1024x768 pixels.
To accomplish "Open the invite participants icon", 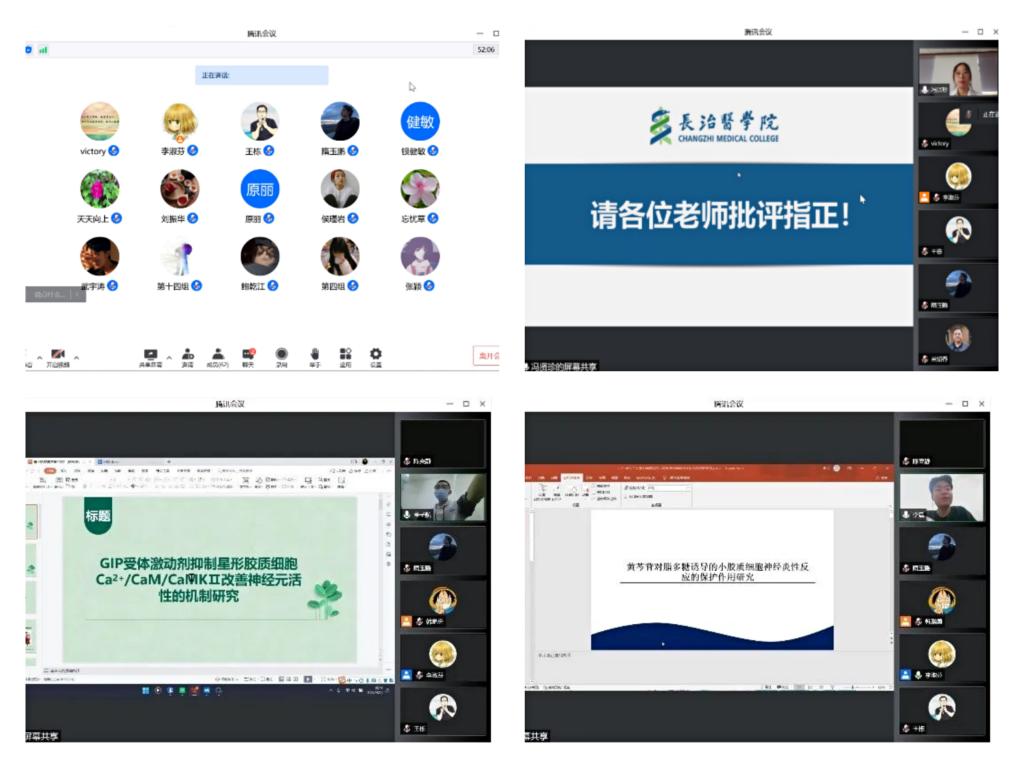I will 187,354.
